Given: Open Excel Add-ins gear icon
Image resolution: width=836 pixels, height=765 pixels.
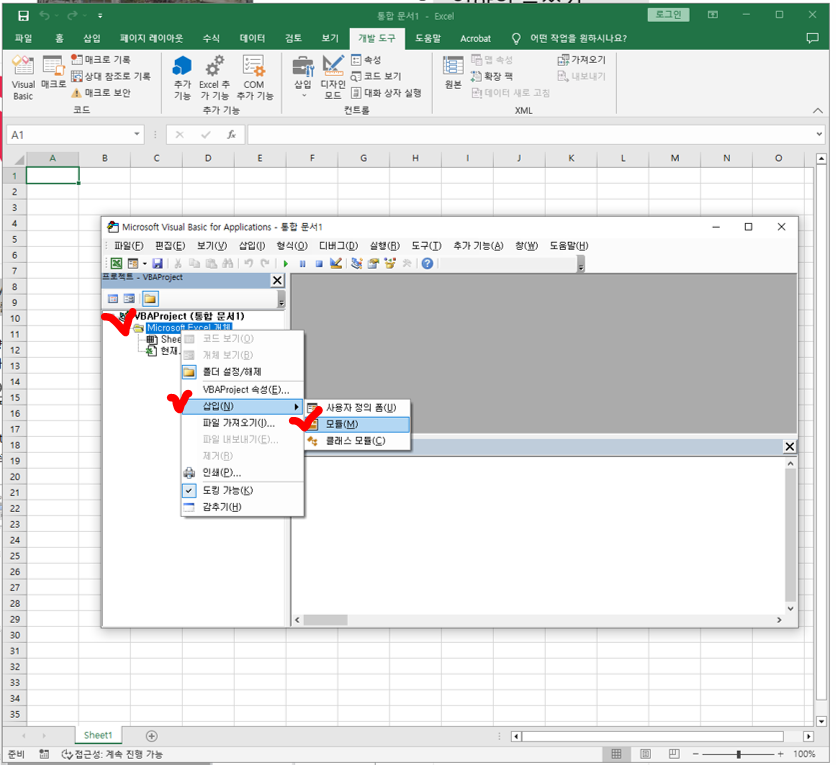Looking at the screenshot, I should pos(214,78).
